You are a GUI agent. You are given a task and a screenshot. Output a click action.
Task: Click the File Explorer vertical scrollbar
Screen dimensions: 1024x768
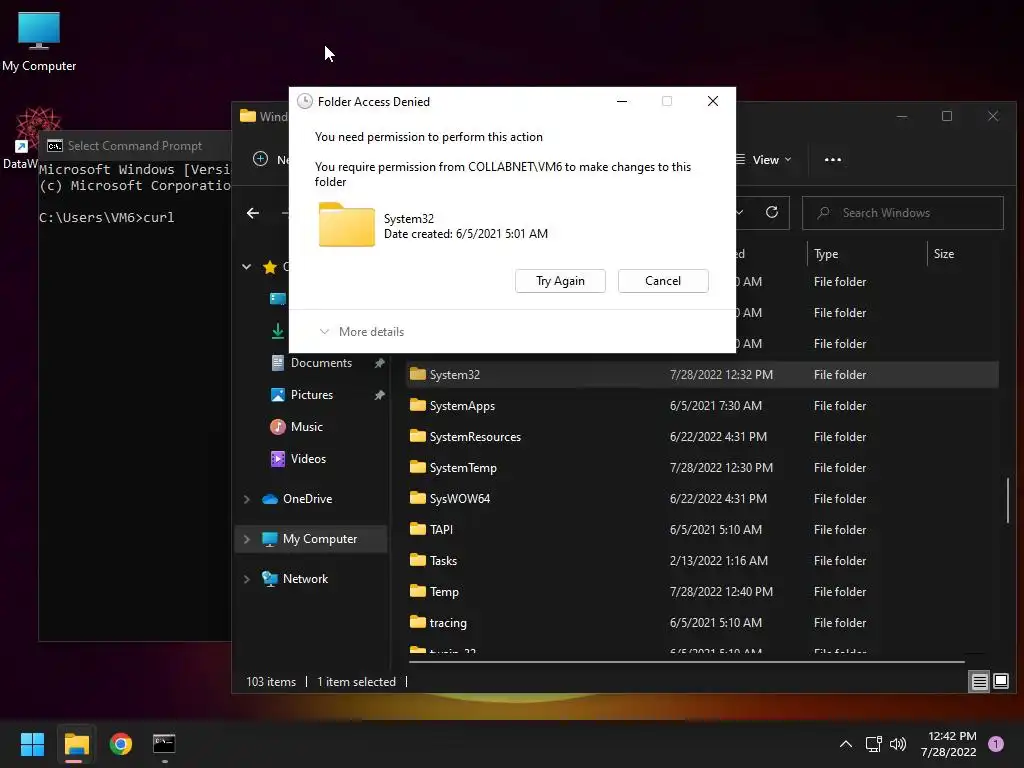1008,501
